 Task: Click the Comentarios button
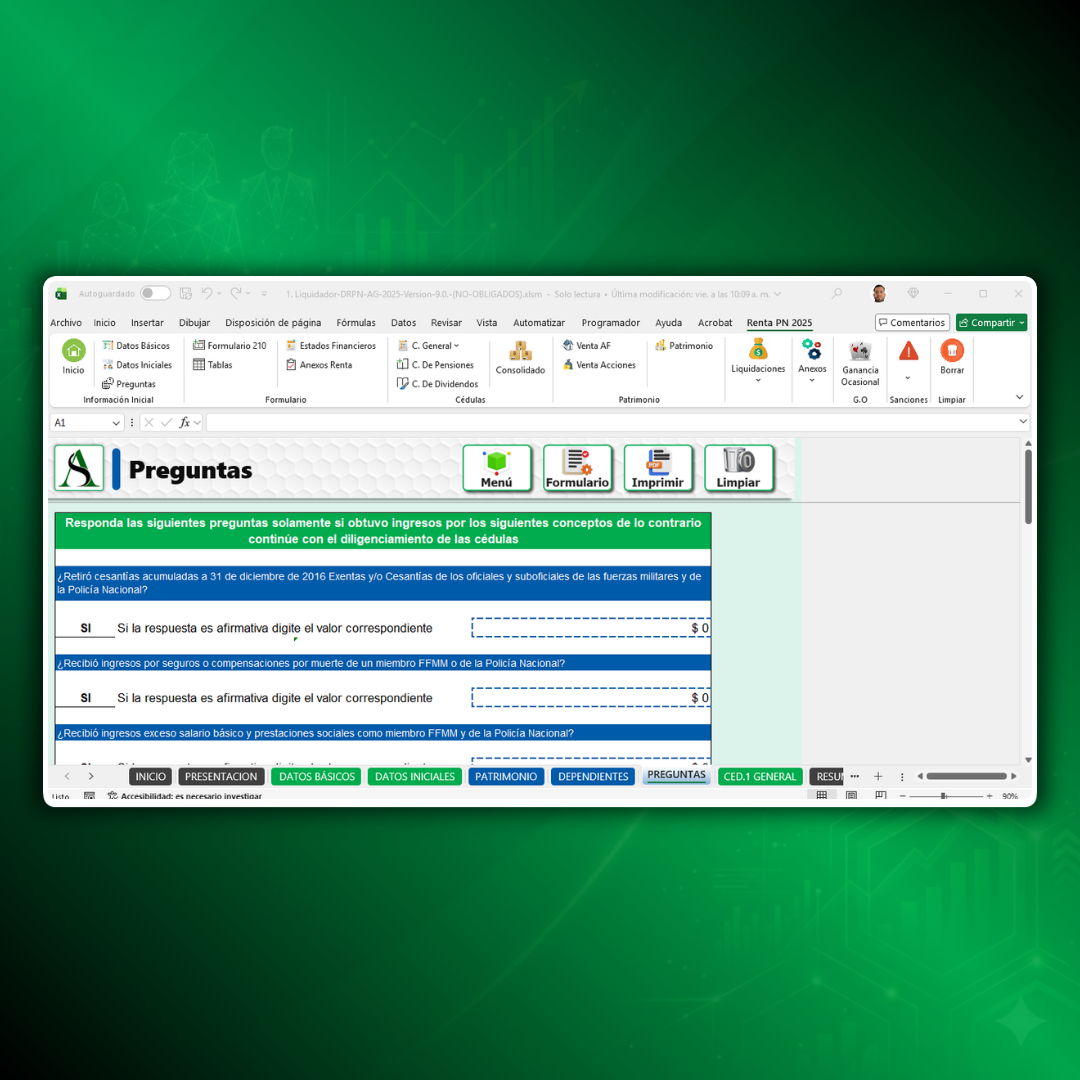(912, 323)
